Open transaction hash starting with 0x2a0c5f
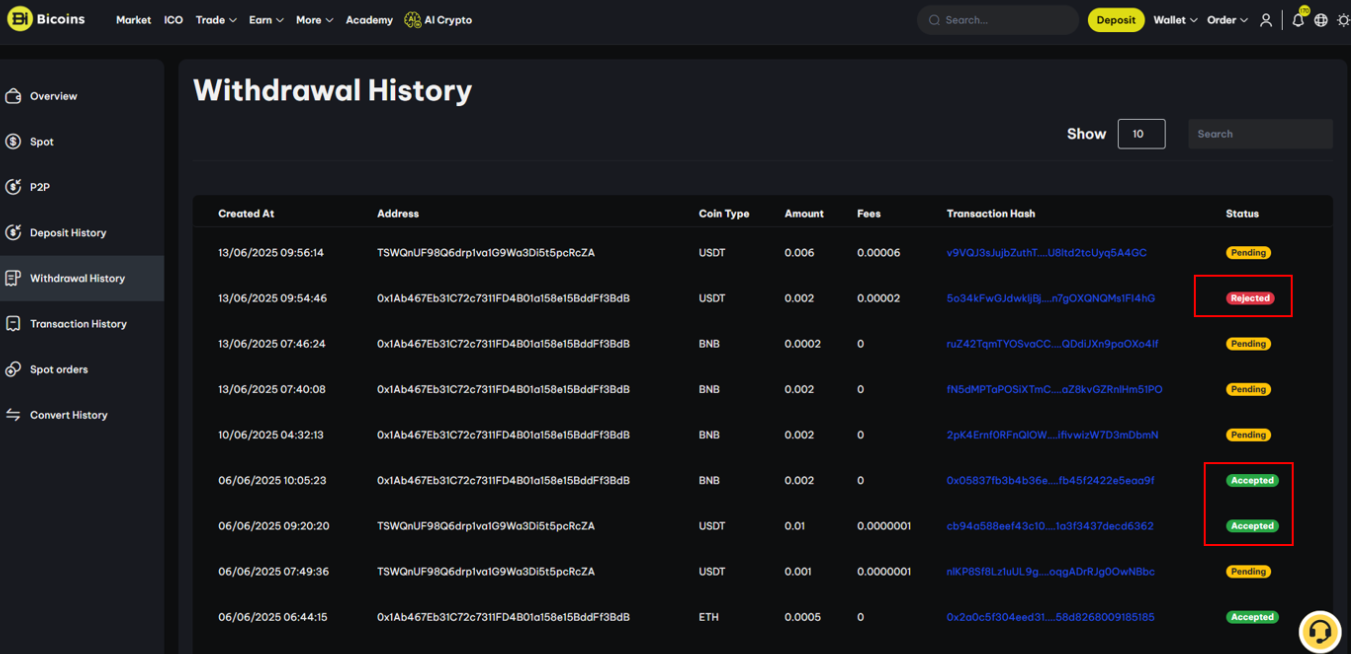Viewport: 1351px width, 654px height. pyautogui.click(x=1050, y=617)
